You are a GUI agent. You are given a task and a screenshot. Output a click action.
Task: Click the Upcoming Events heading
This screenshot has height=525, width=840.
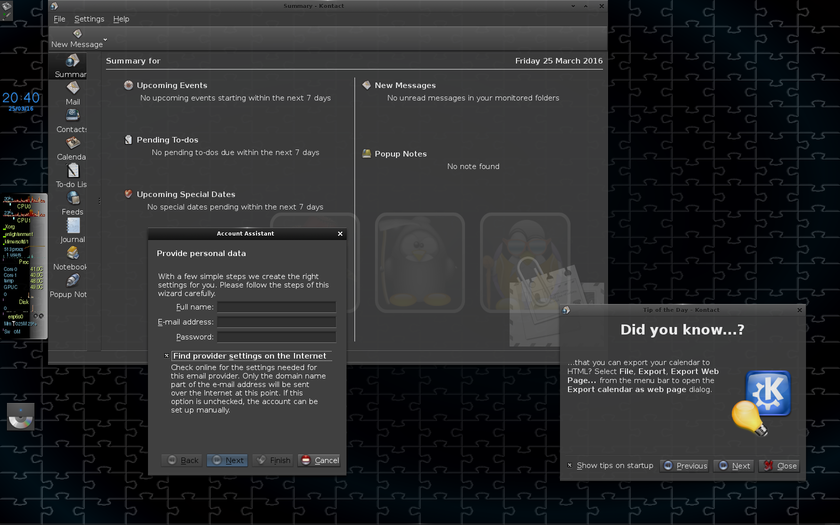click(x=171, y=85)
